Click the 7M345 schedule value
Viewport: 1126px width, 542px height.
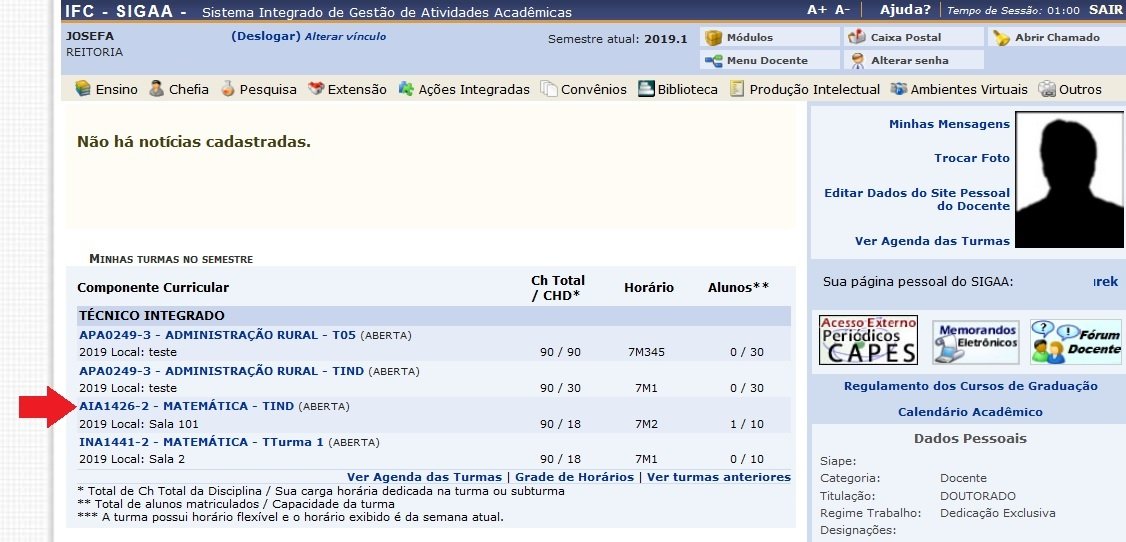[646, 352]
